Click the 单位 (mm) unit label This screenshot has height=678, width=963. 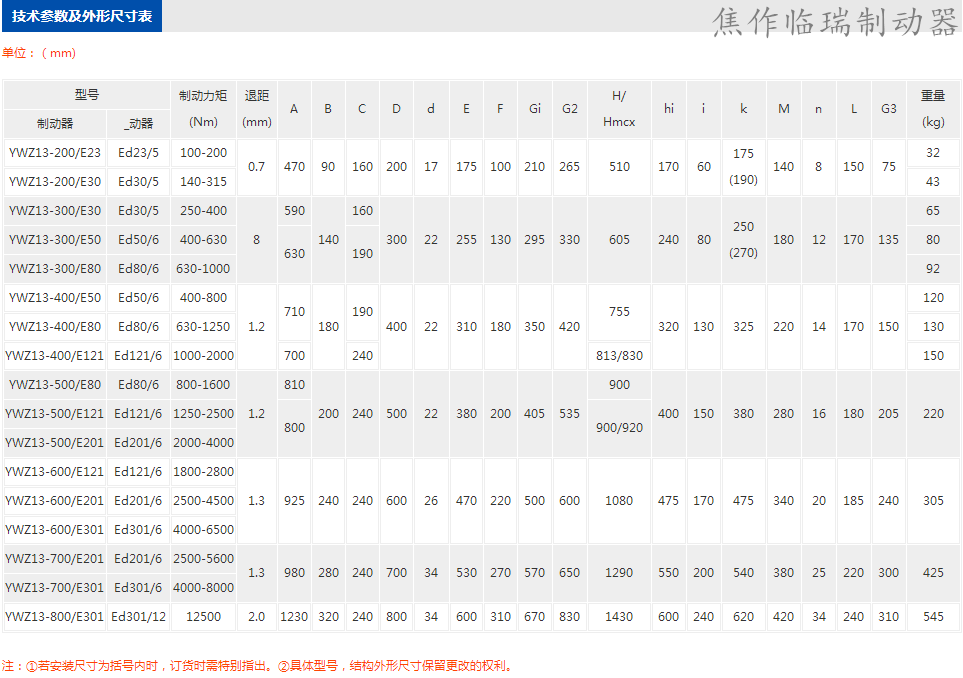(x=39, y=53)
